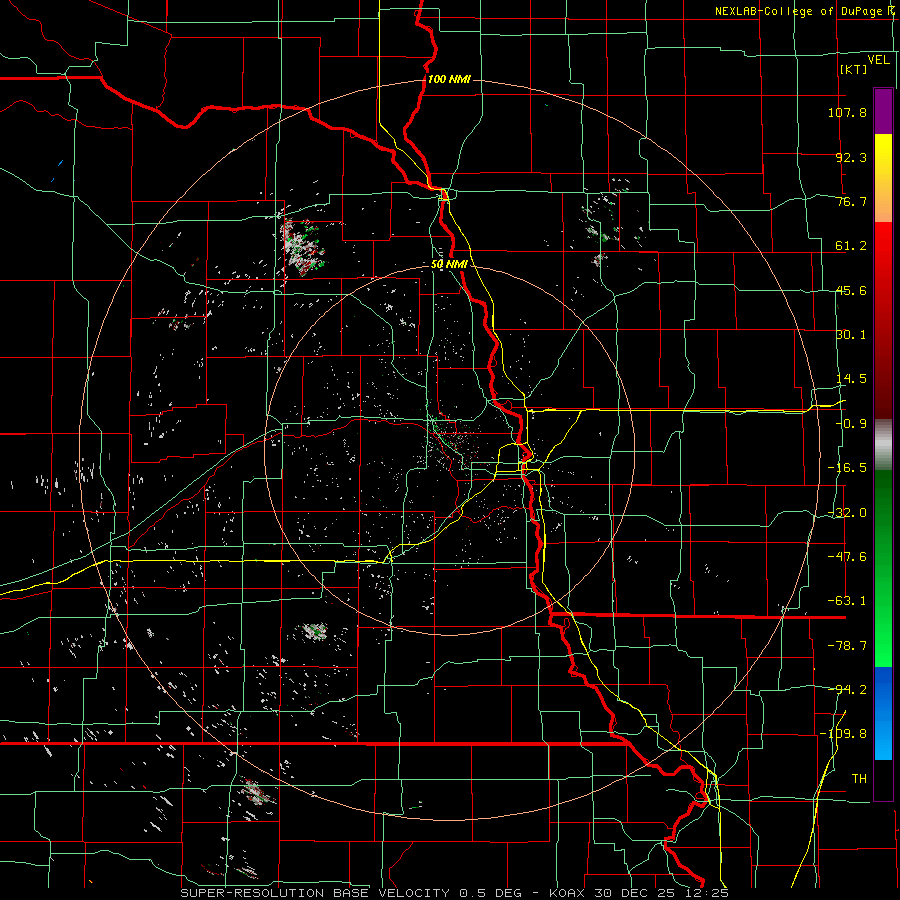Select the -109.8 scale value

click(x=844, y=734)
